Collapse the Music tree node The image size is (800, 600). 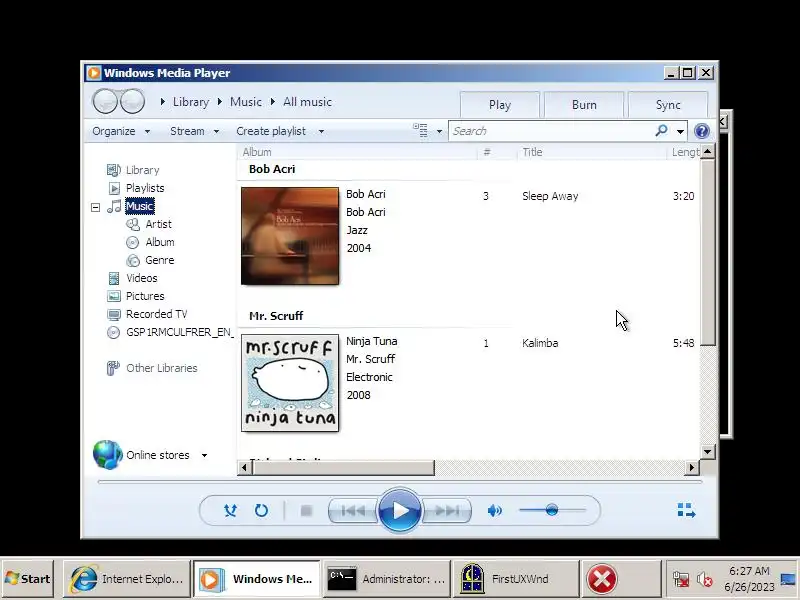[95, 207]
